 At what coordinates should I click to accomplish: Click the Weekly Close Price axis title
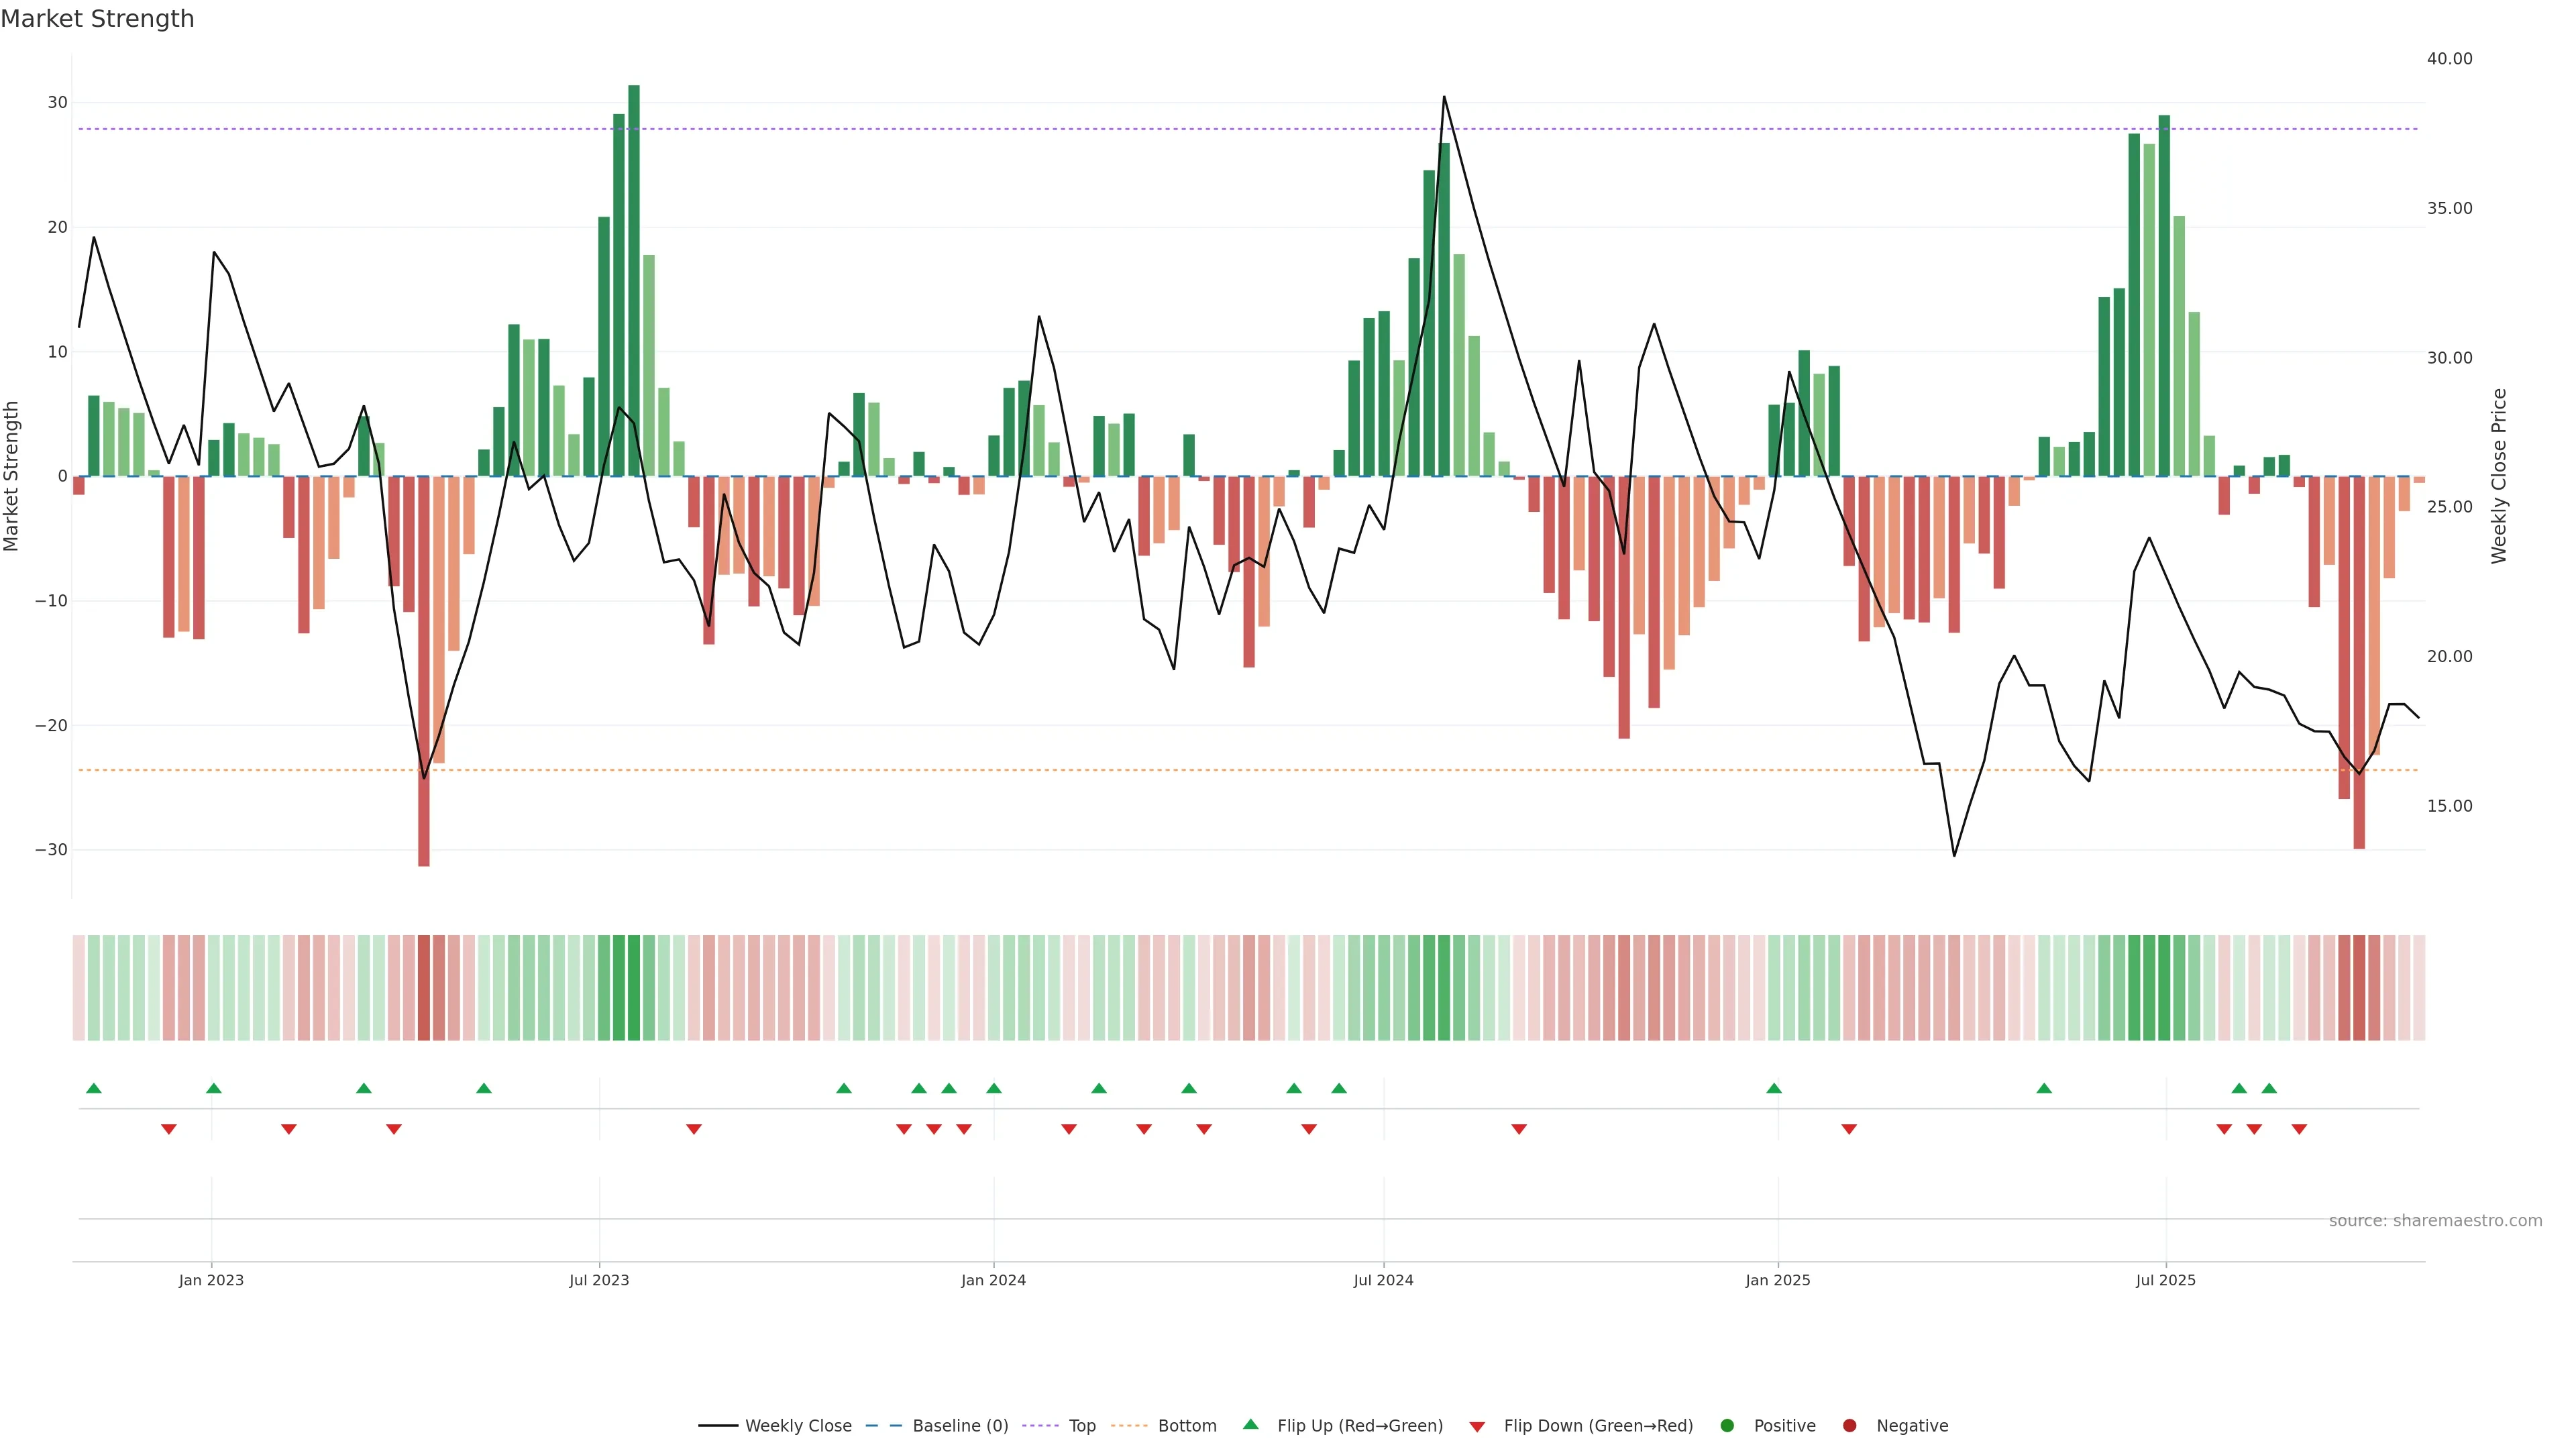click(x=2499, y=476)
